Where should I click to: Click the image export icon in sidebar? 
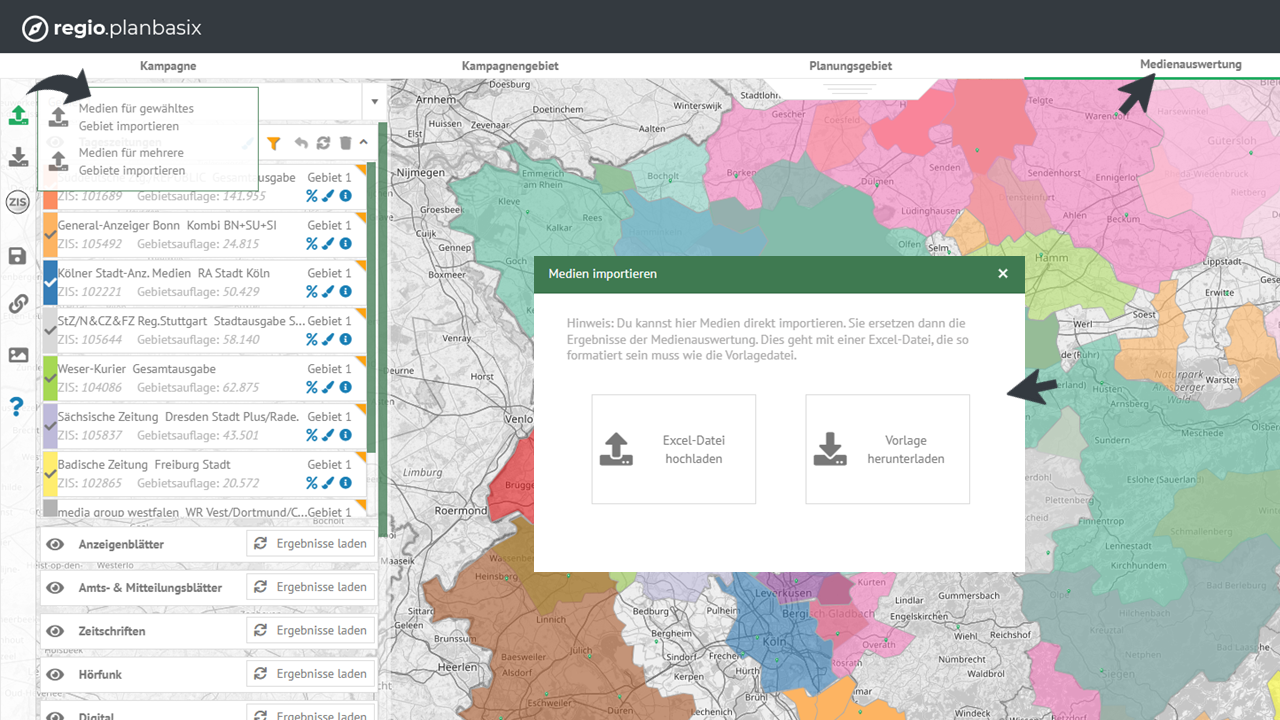(x=18, y=355)
